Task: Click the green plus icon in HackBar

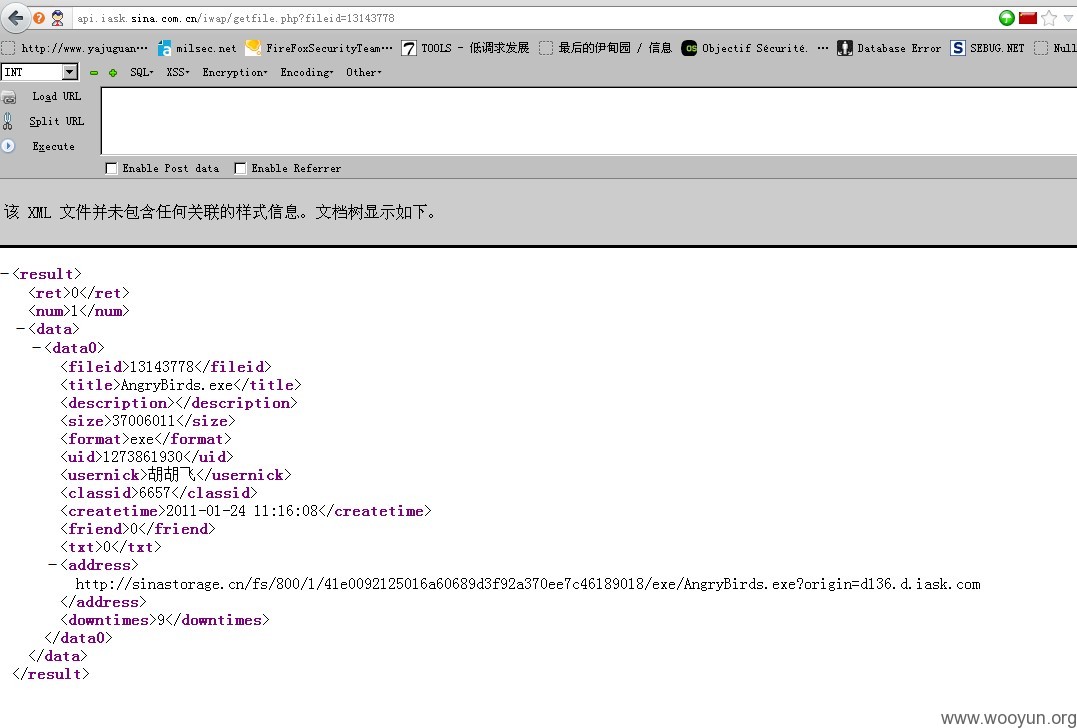Action: pos(113,72)
